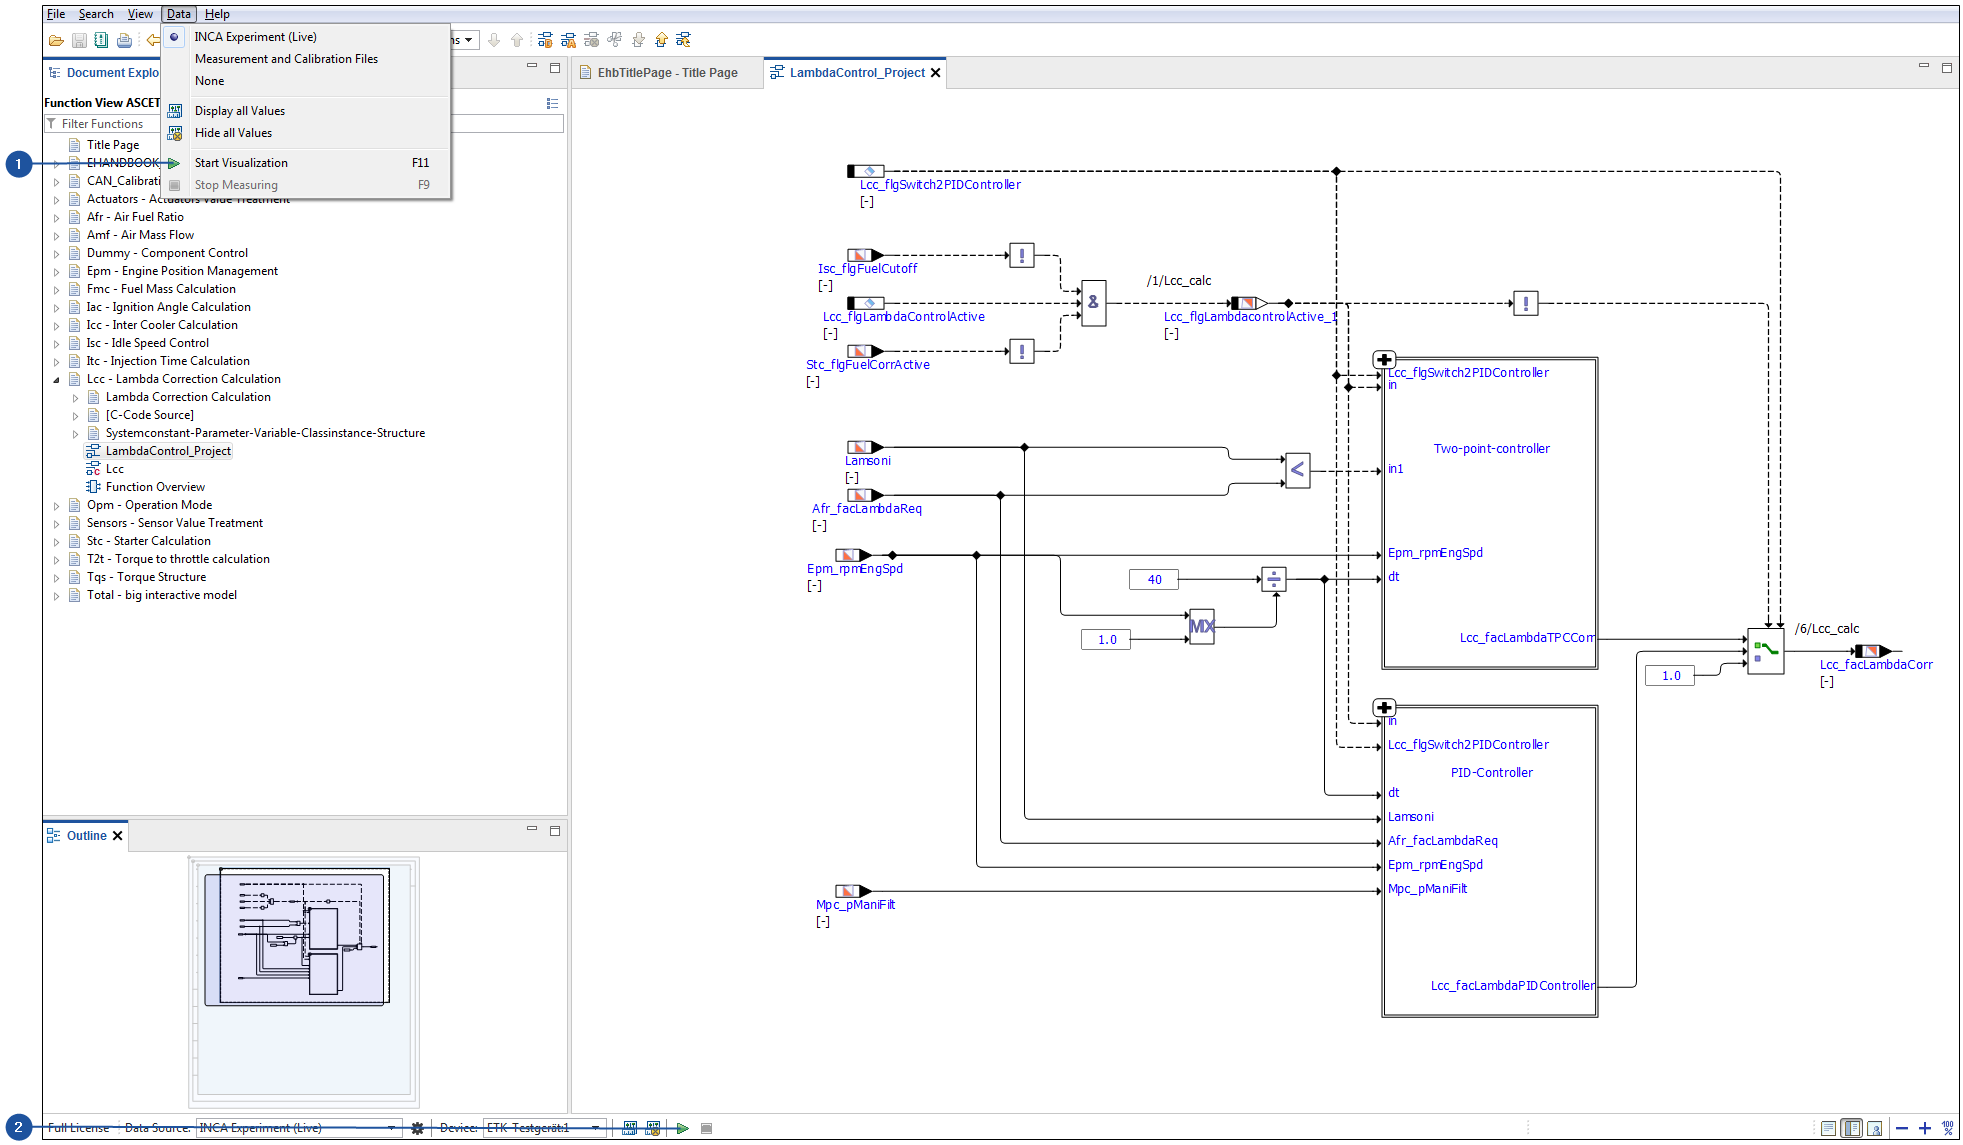
Task: Click the Data menu item
Action: click(x=179, y=14)
